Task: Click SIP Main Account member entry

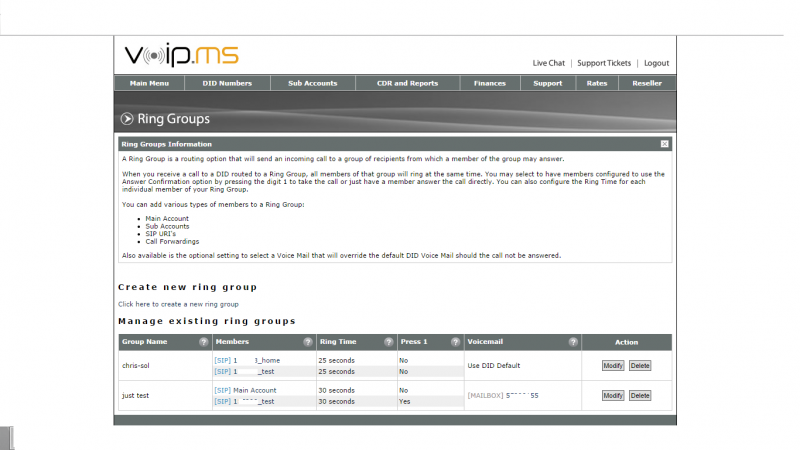Action: tap(245, 390)
